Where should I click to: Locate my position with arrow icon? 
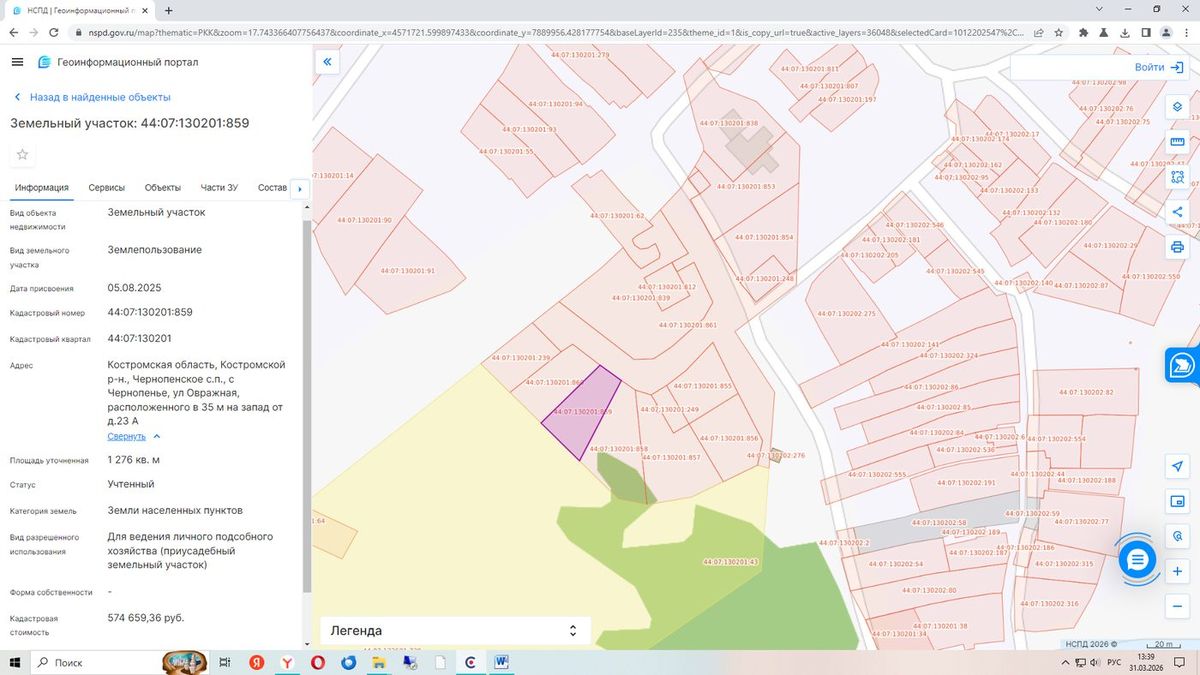point(1177,466)
